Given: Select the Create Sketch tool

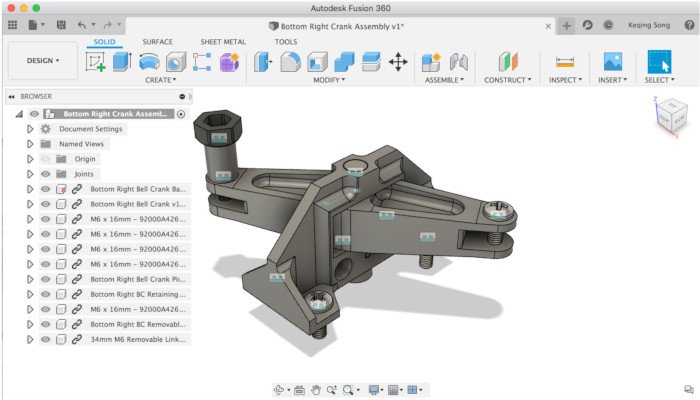Looking at the screenshot, I should click(96, 61).
